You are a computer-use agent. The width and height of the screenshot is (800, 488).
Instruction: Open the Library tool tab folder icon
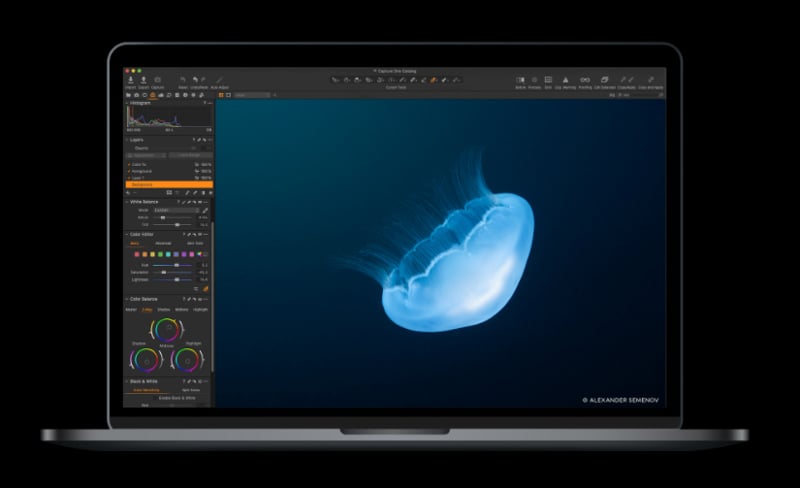click(128, 95)
